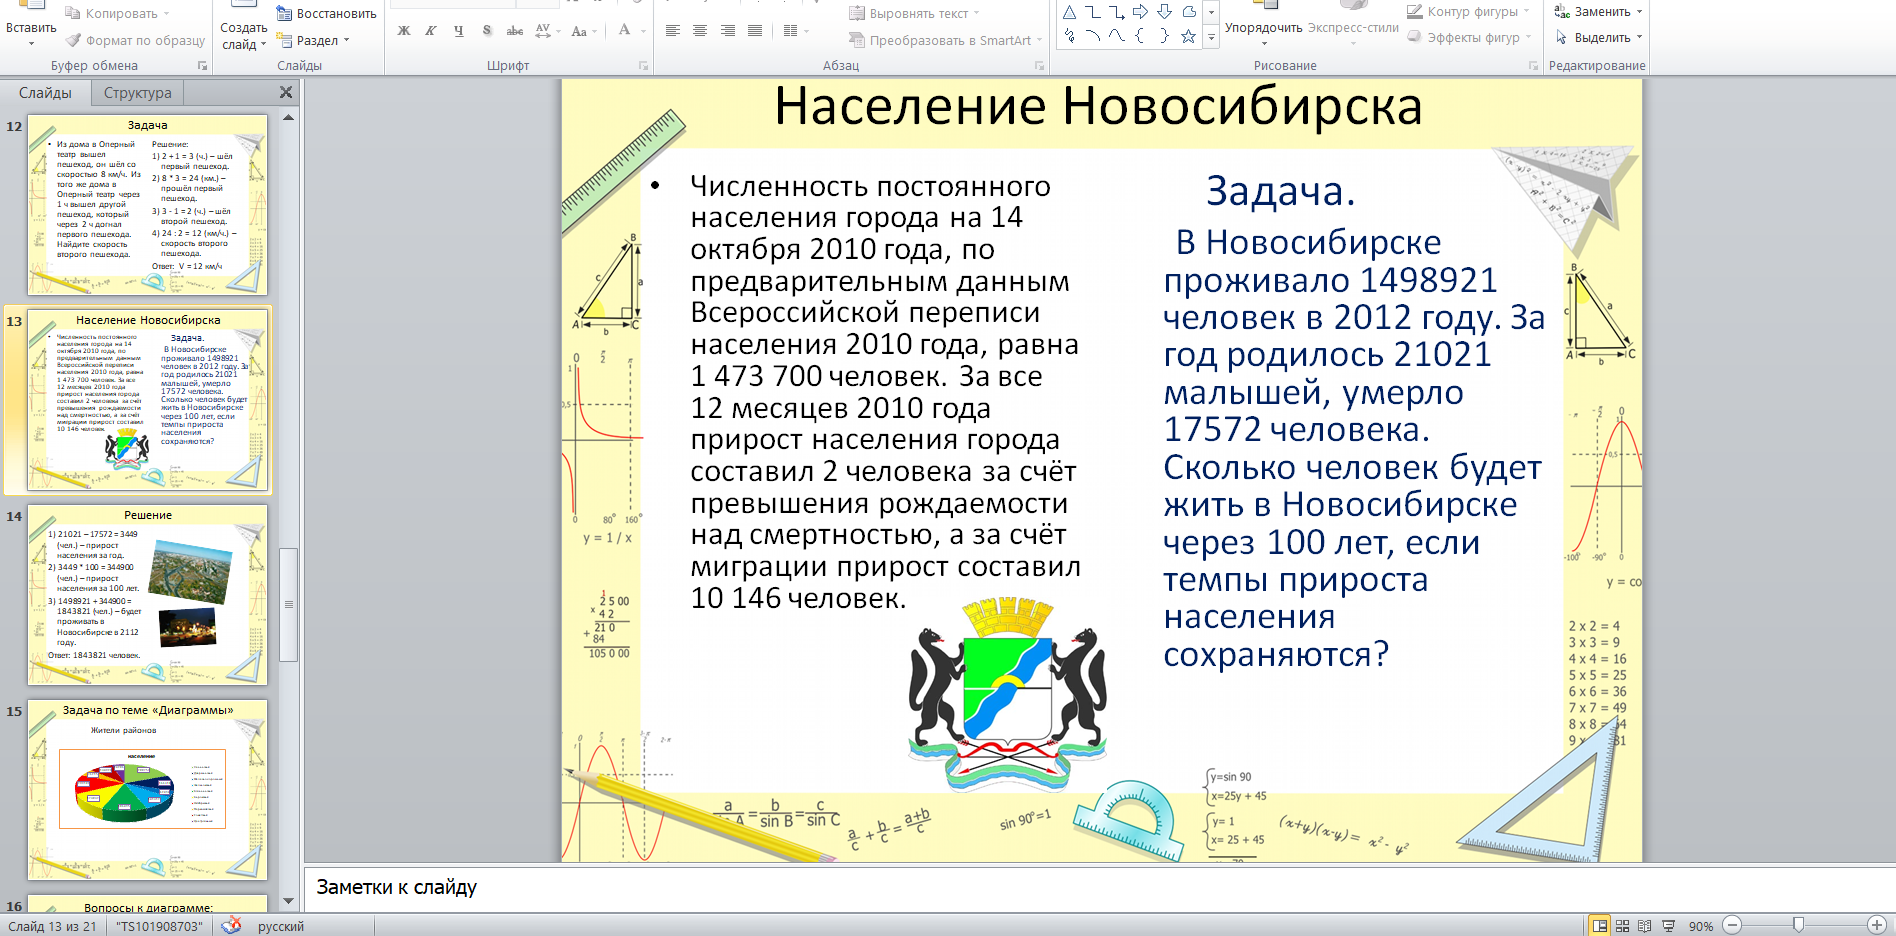Open Reading view from status bar
This screenshot has width=1896, height=936.
pyautogui.click(x=1645, y=926)
